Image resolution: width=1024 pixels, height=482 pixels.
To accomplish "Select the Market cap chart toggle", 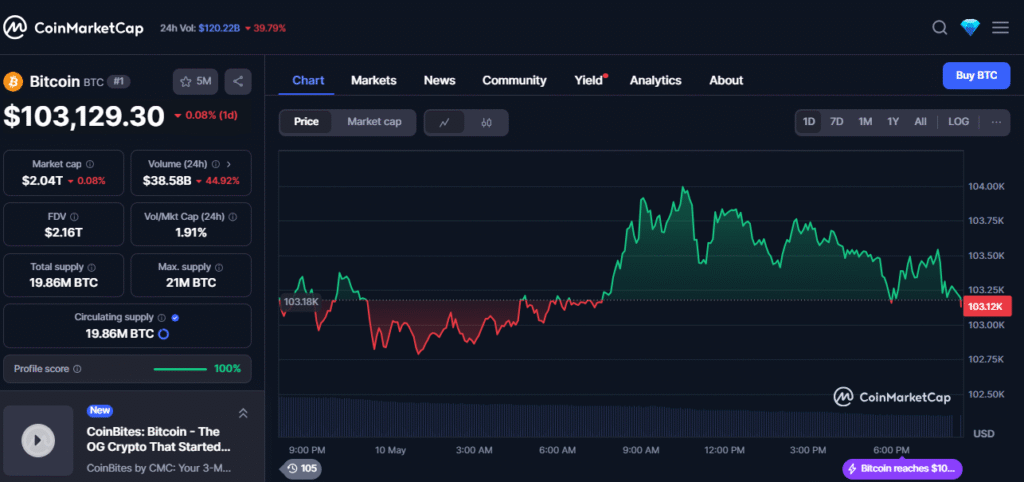I will pyautogui.click(x=374, y=122).
